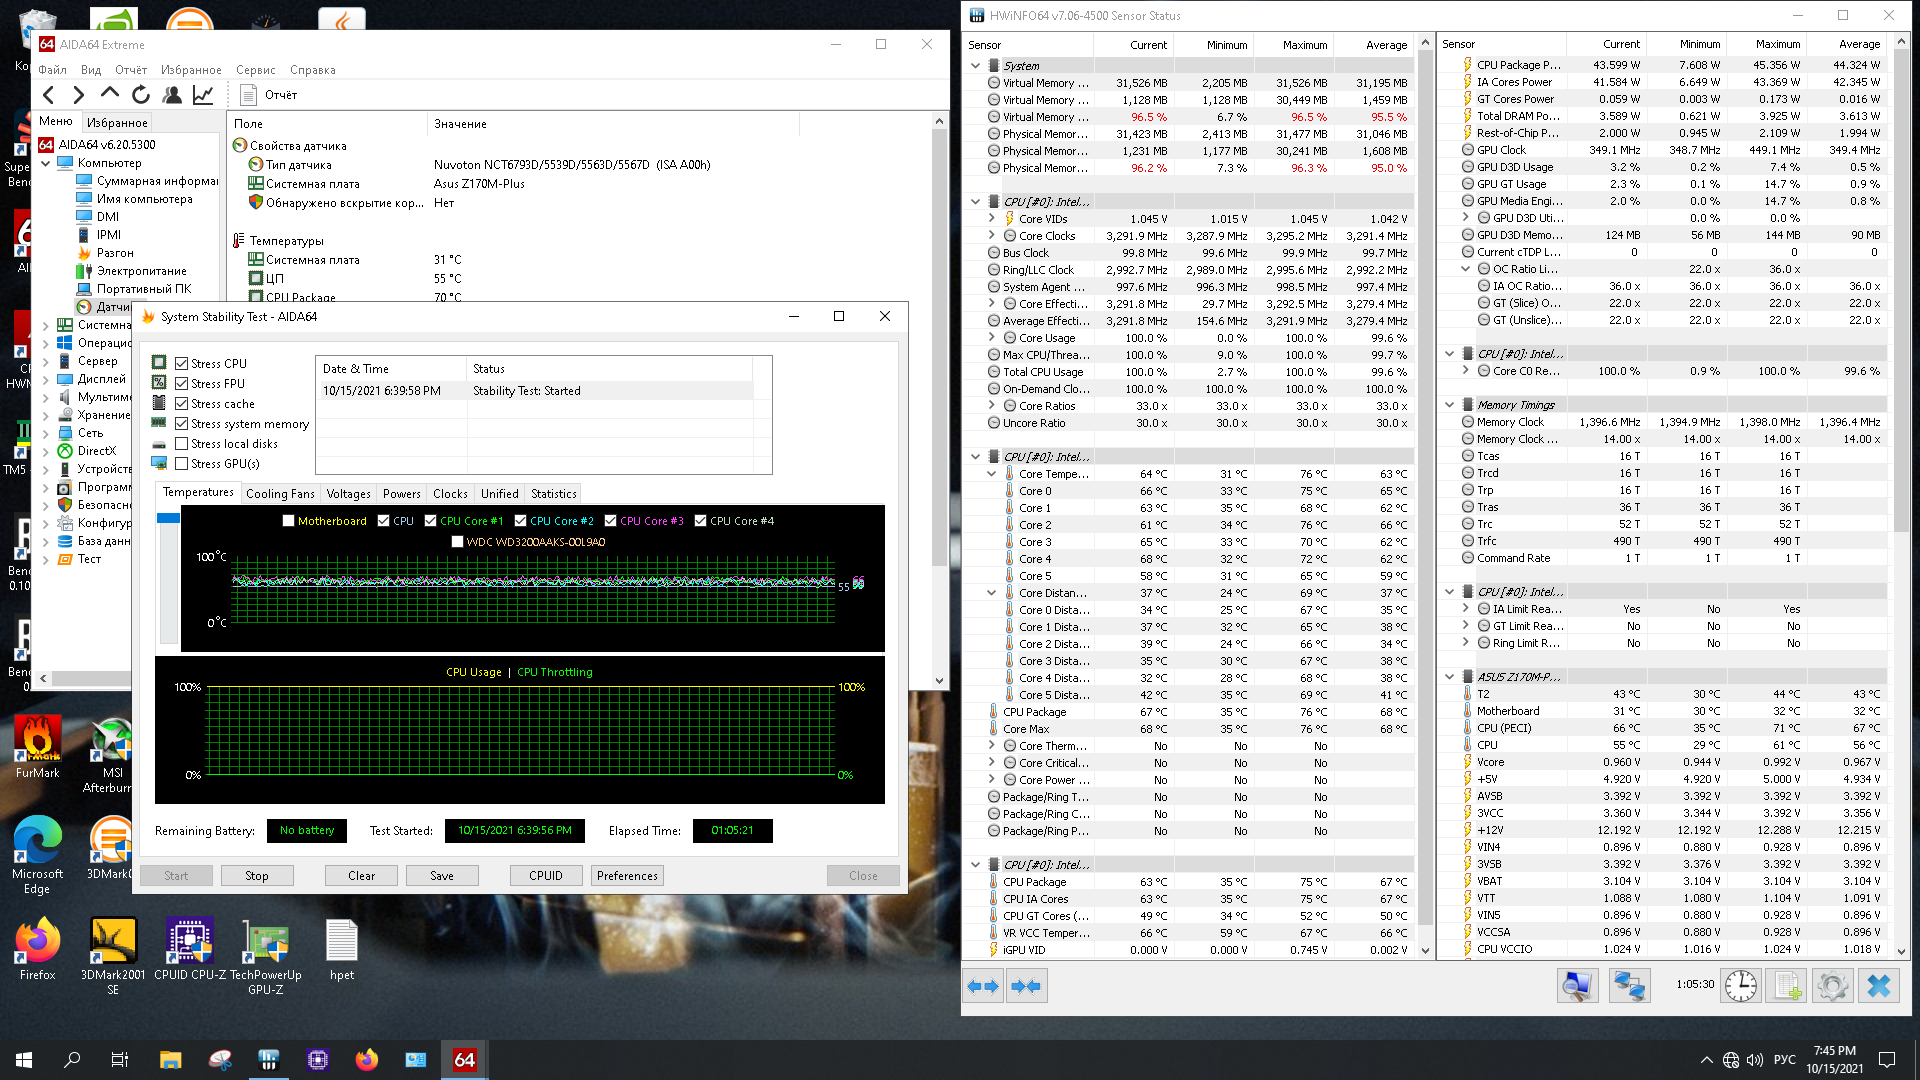This screenshot has width=1920, height=1080.
Task: Click the AIDA64 back navigation arrow
Action: tap(49, 95)
